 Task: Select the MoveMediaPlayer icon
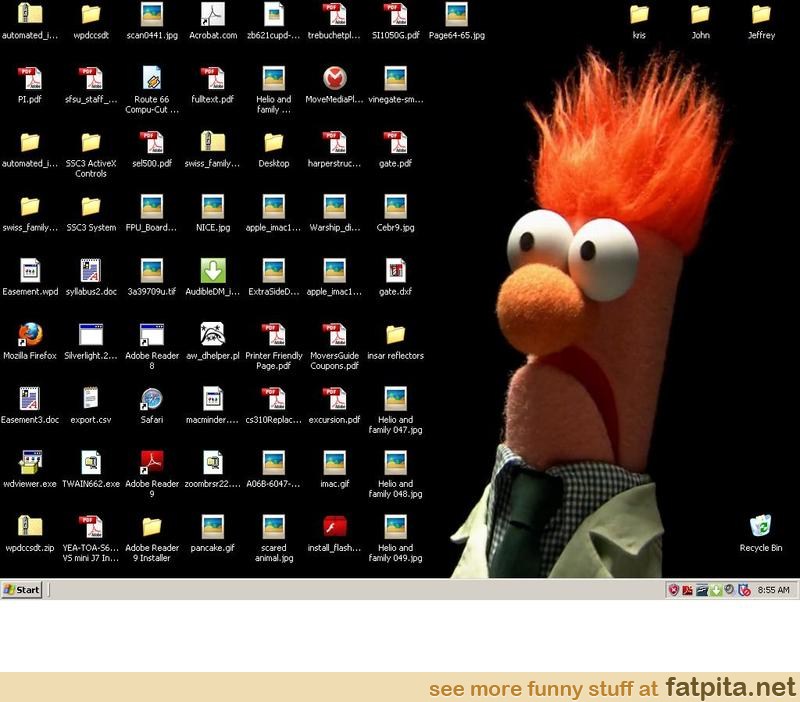[335, 78]
